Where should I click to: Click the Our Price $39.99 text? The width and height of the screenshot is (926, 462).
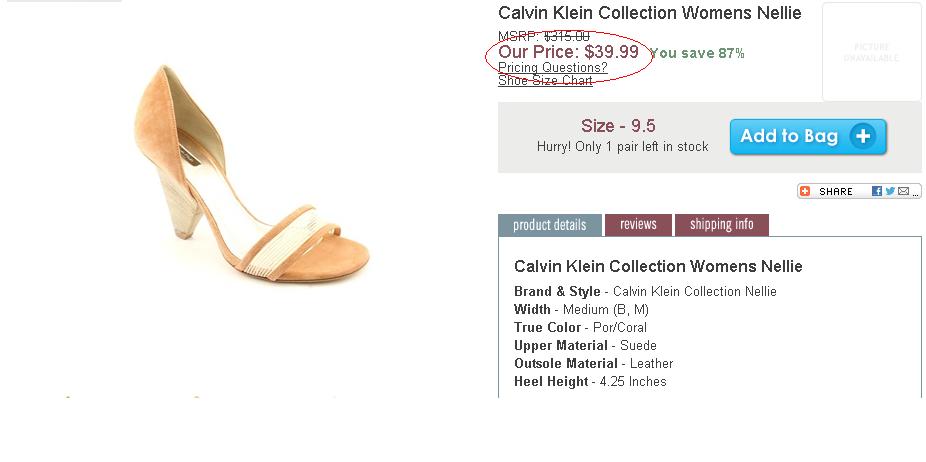569,51
